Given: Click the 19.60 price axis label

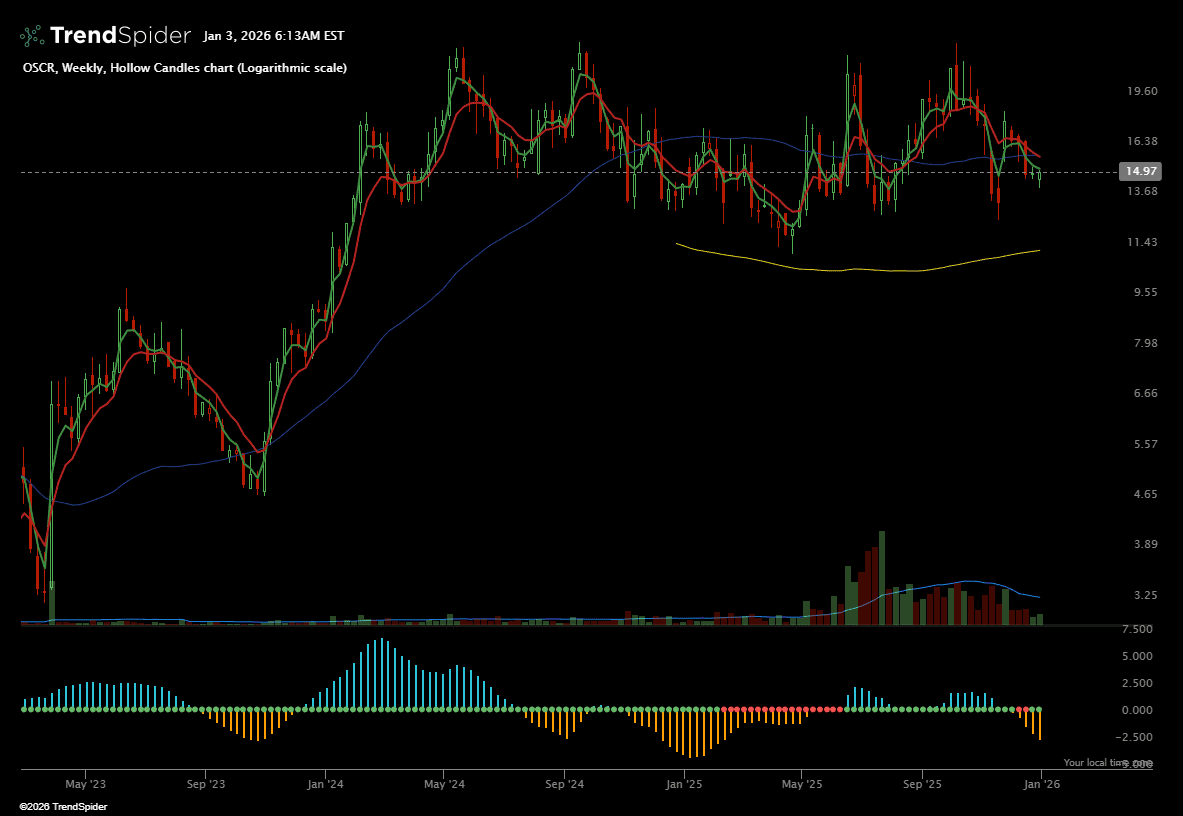Looking at the screenshot, I should (1141, 91).
